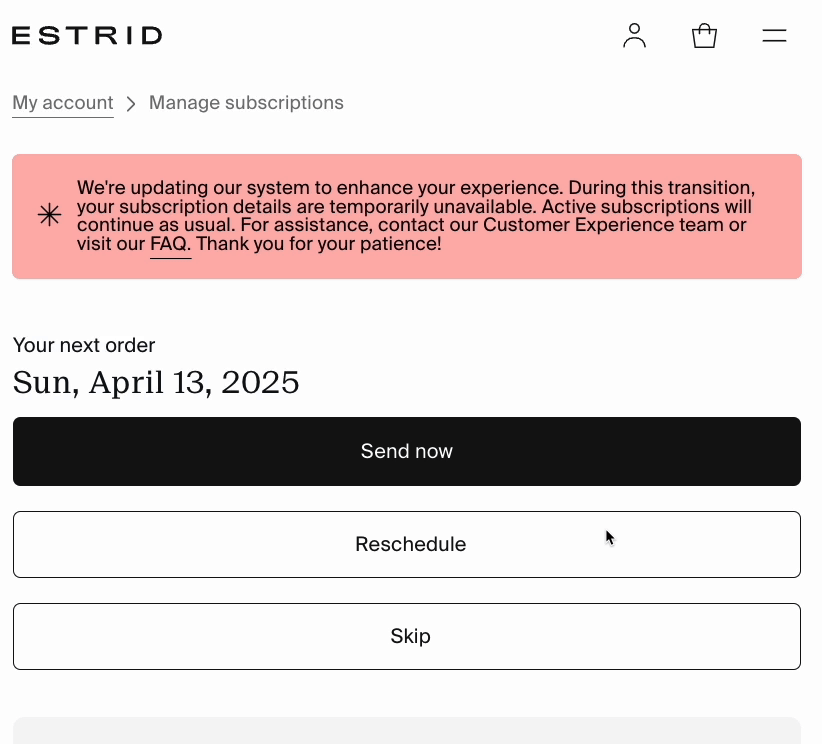Click the gray card below the Skip button

click(x=407, y=730)
